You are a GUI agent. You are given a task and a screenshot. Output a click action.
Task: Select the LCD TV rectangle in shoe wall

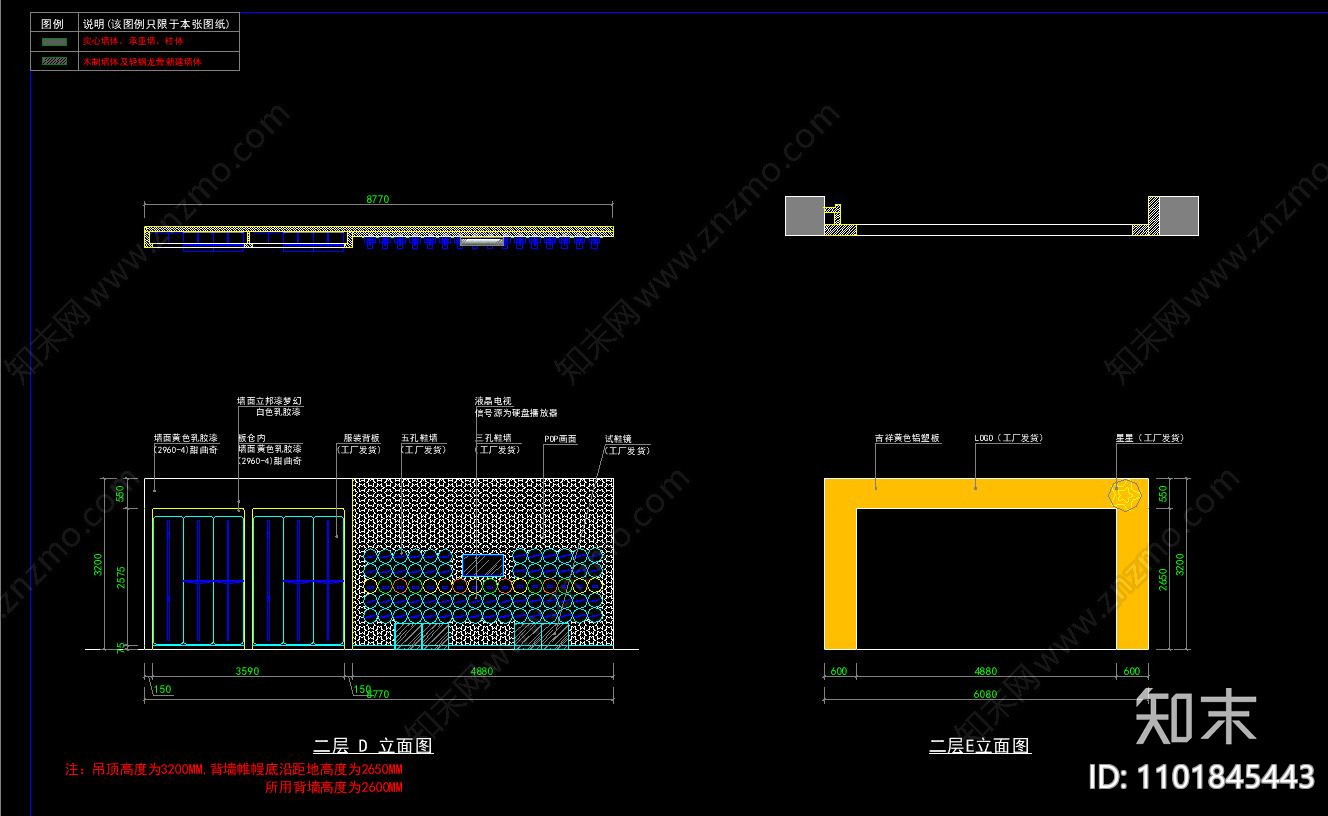point(482,565)
